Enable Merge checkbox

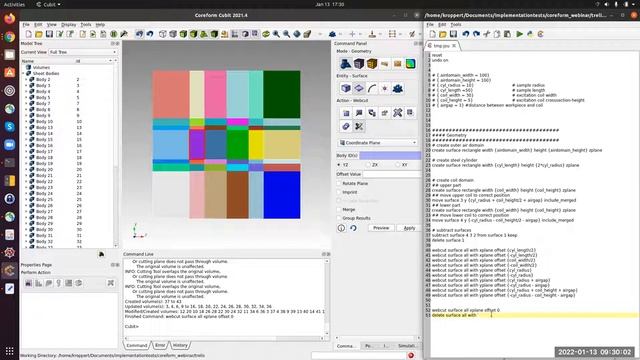[339, 209]
